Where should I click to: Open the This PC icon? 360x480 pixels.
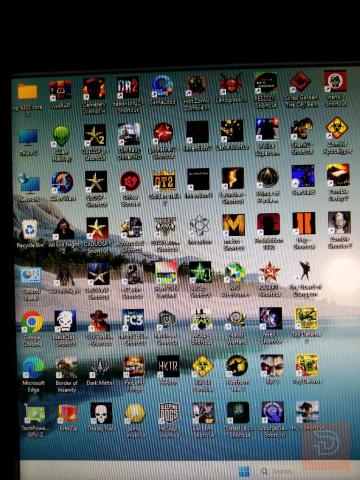(28, 138)
